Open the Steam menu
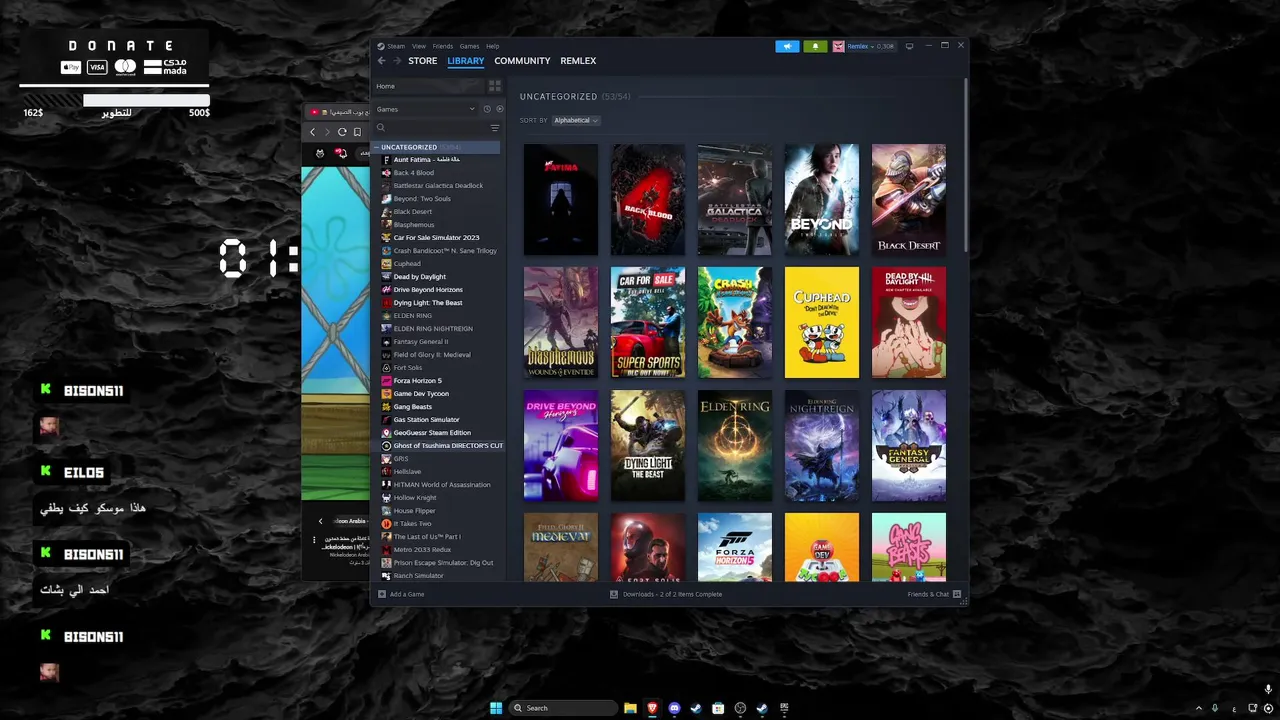 pos(396,46)
